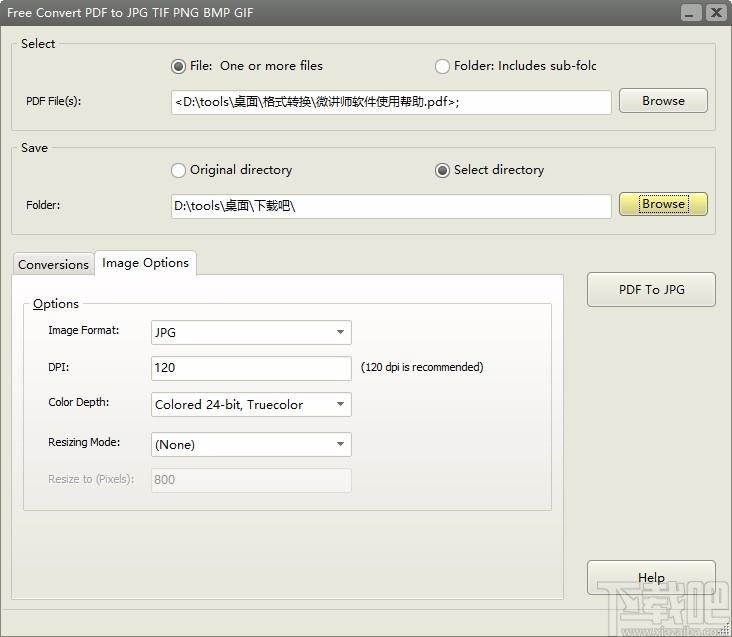Click the window title 'Free Convert PDF to JPG TIF PNG BMP GIF'
Image resolution: width=732 pixels, height=637 pixels.
tap(130, 13)
